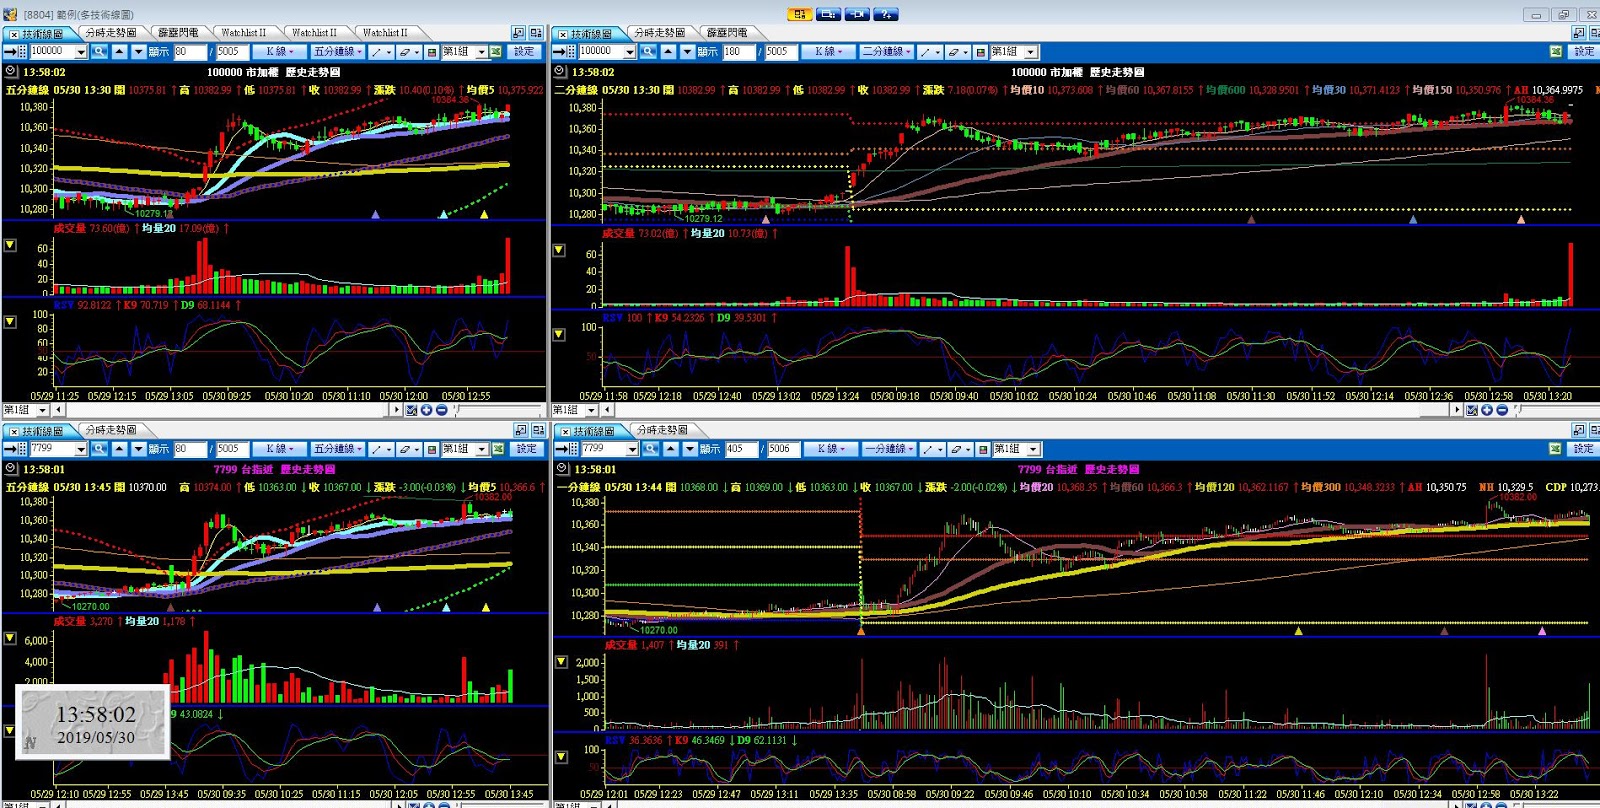The height and width of the screenshot is (808, 1600).
Task: Toggle checkbox icon under top-right chart scrollbar
Action: pos(1471,410)
